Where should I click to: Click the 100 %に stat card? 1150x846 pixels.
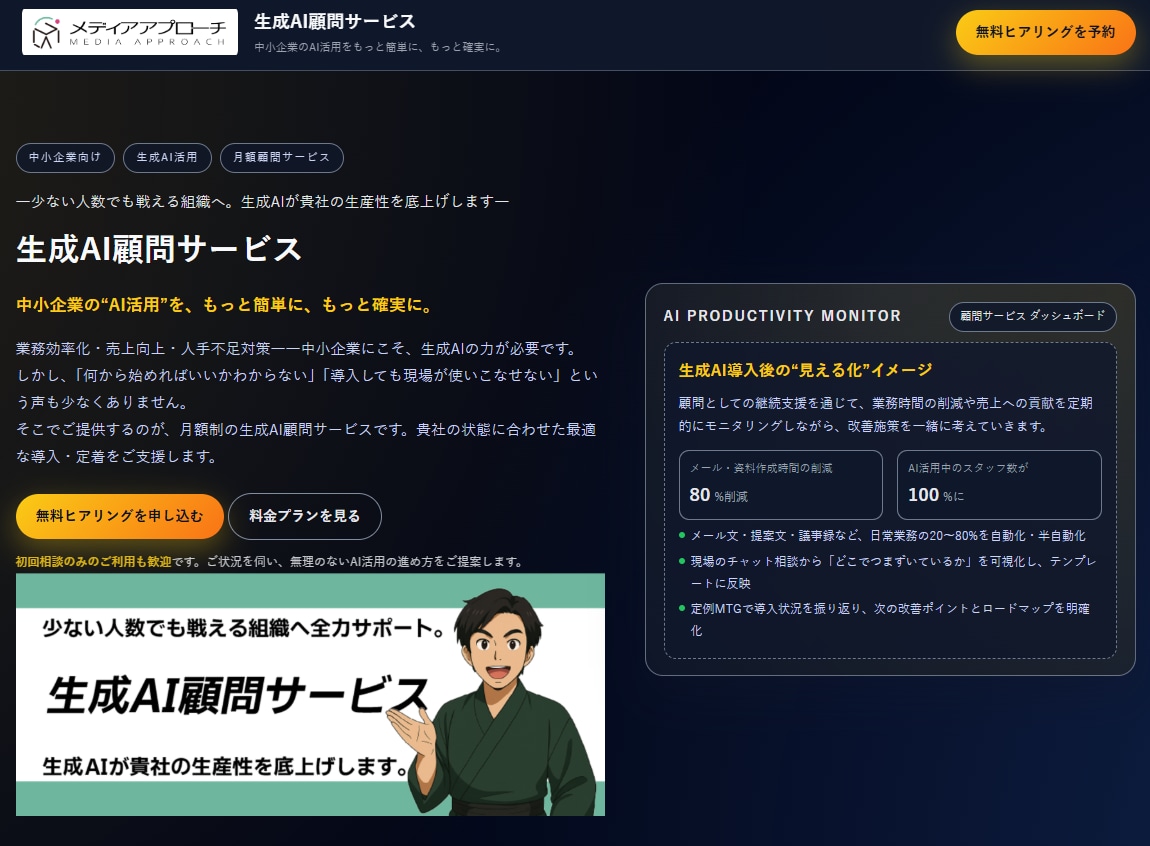(x=999, y=485)
